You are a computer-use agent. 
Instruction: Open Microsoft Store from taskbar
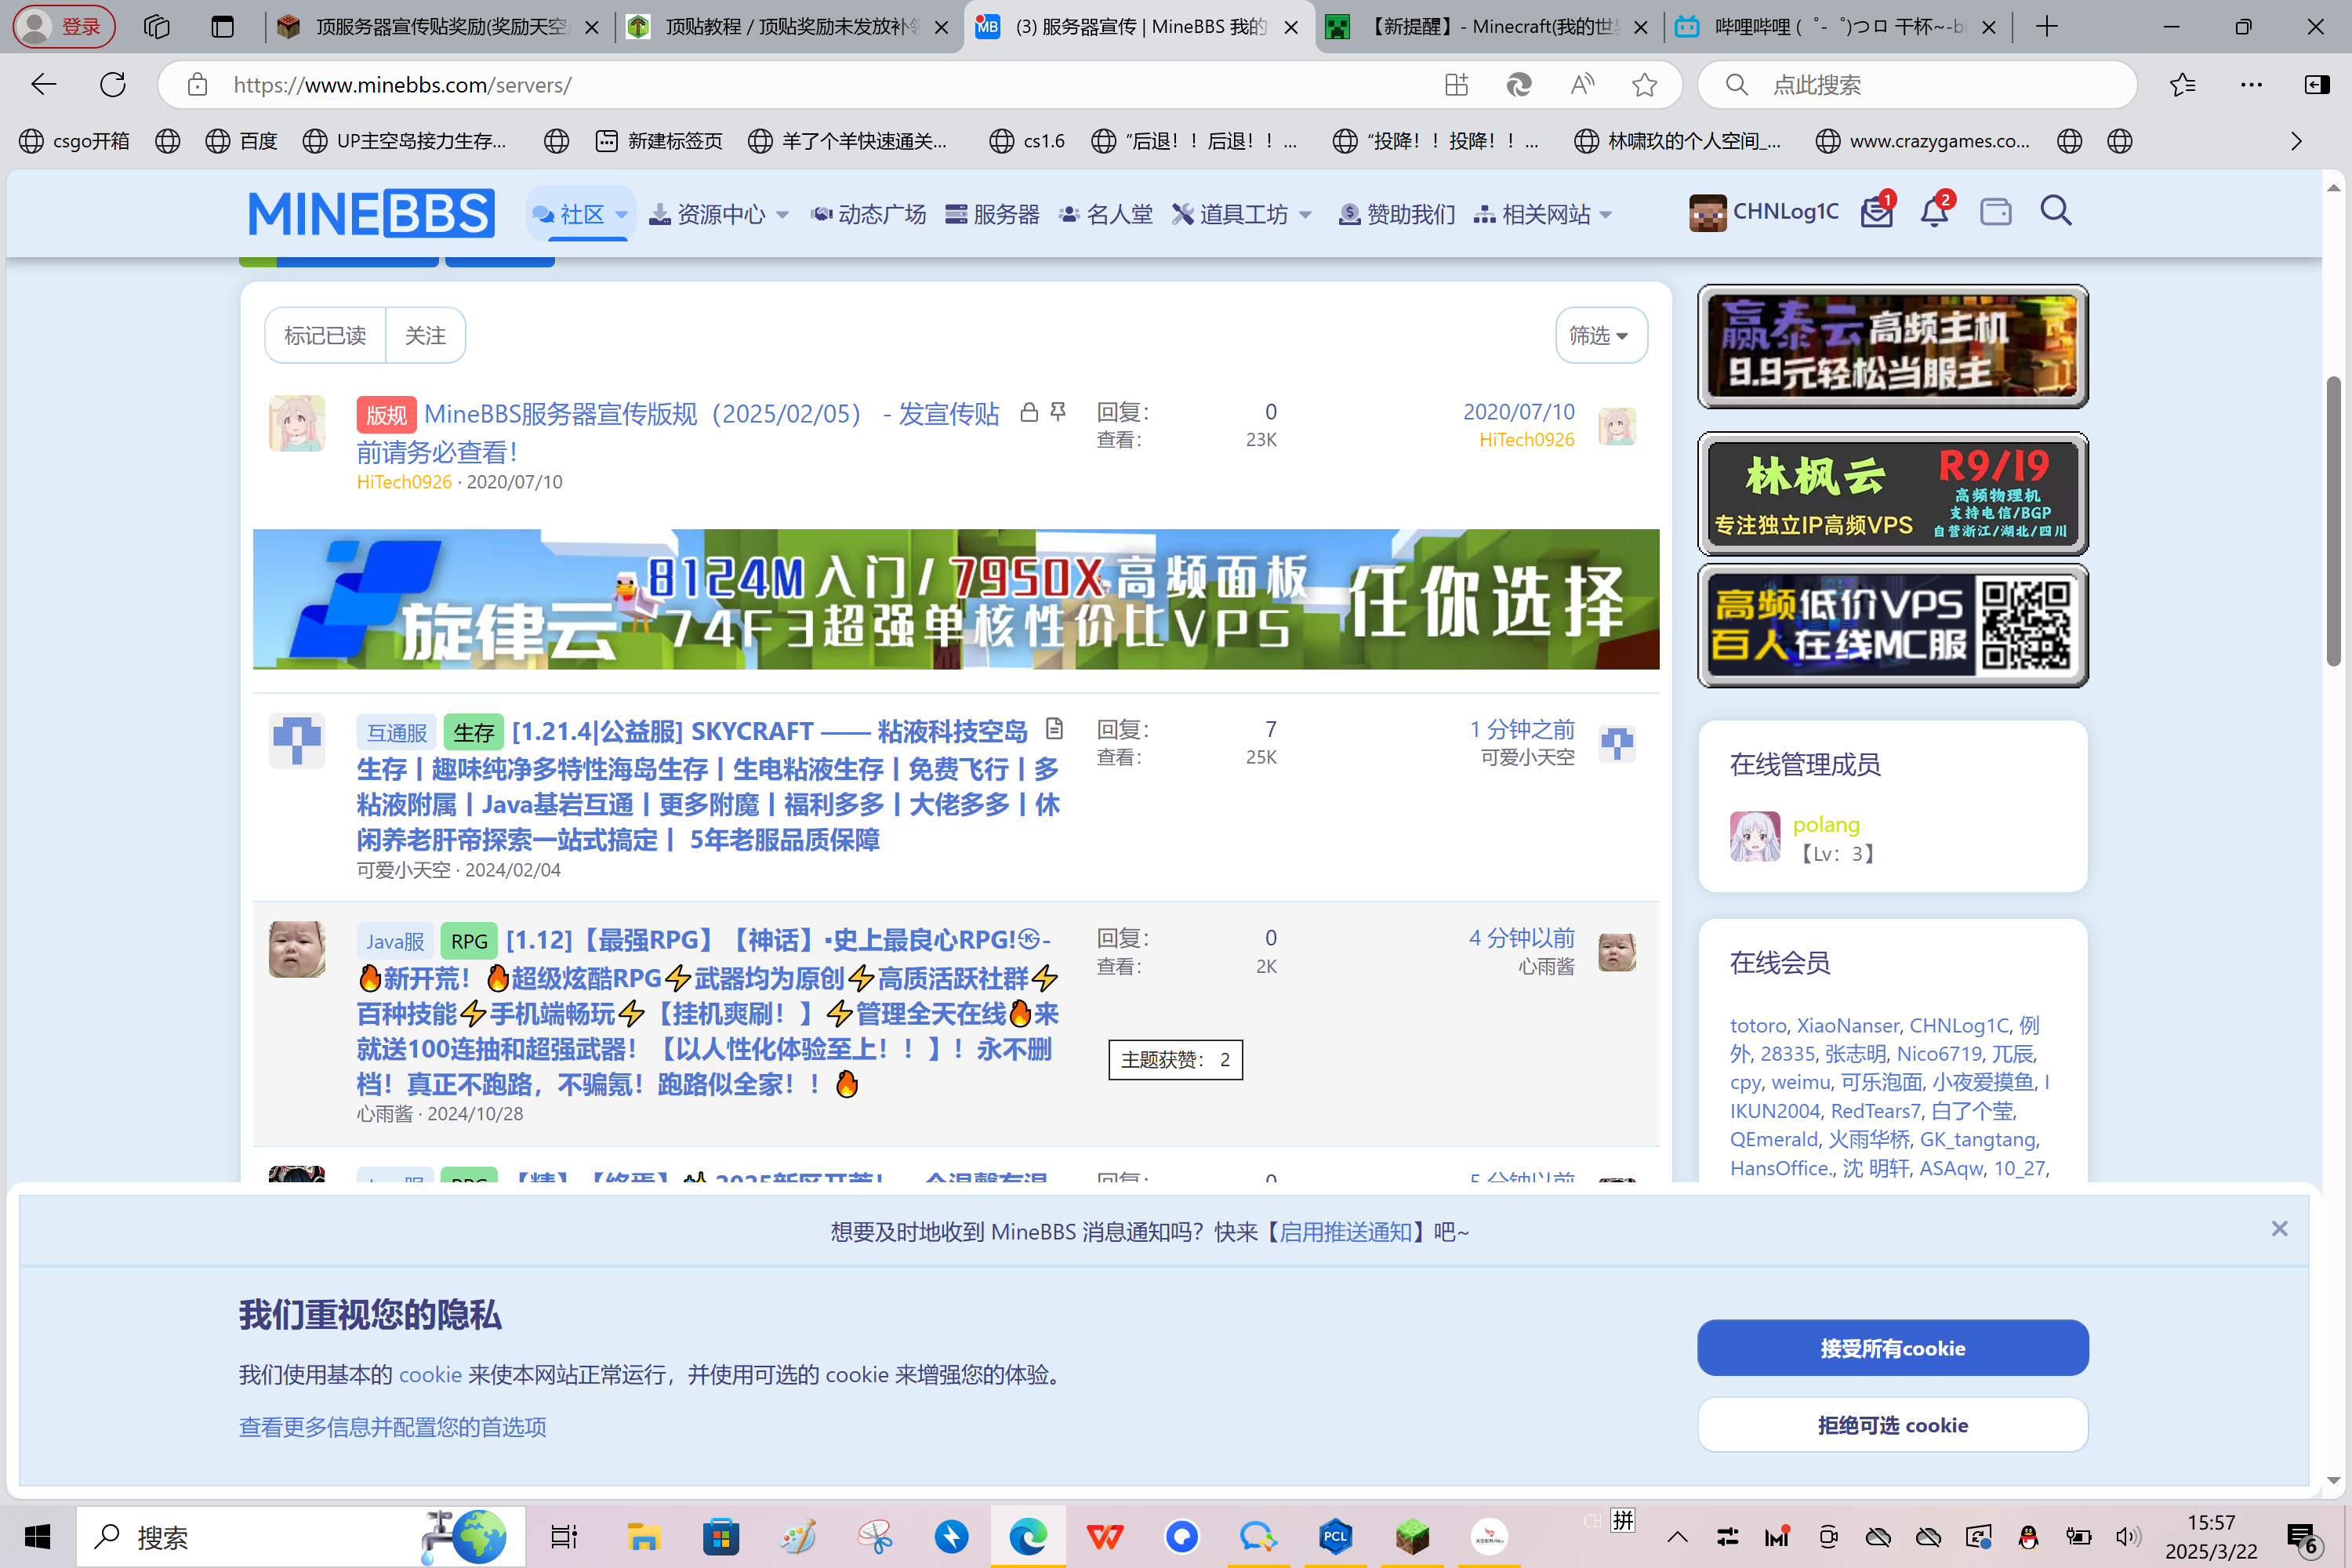point(720,1537)
